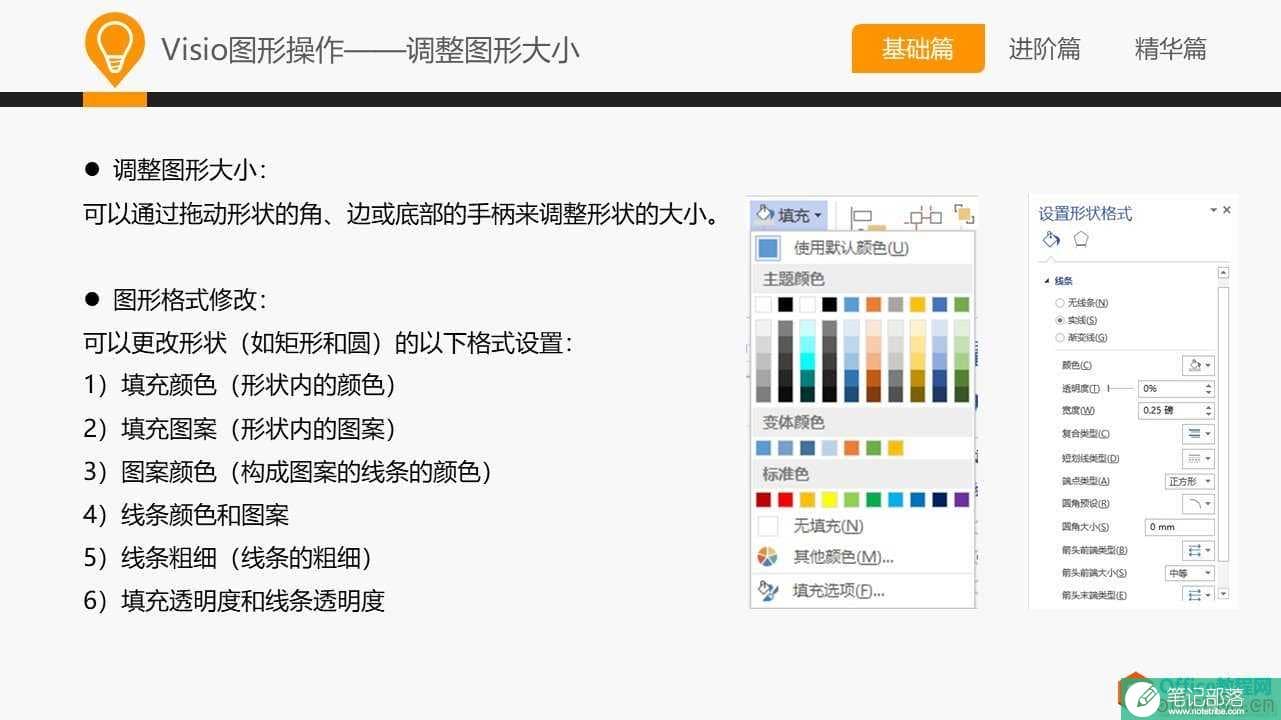
Task: Click the 标准色 section heading
Action: (x=785, y=474)
